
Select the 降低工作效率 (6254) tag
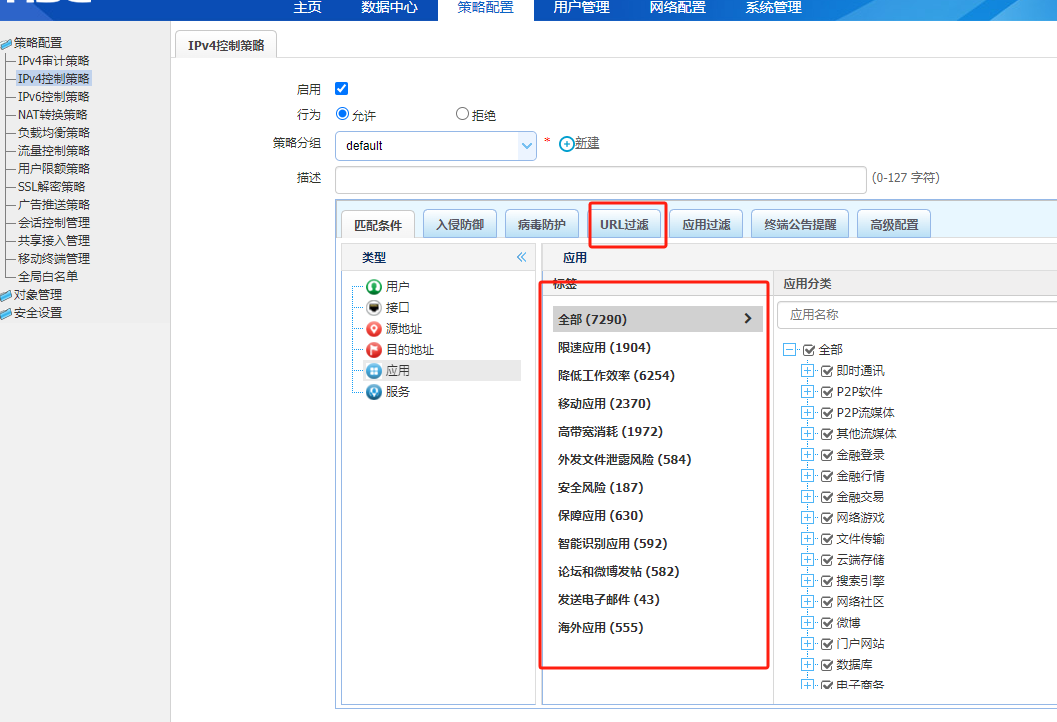click(616, 375)
